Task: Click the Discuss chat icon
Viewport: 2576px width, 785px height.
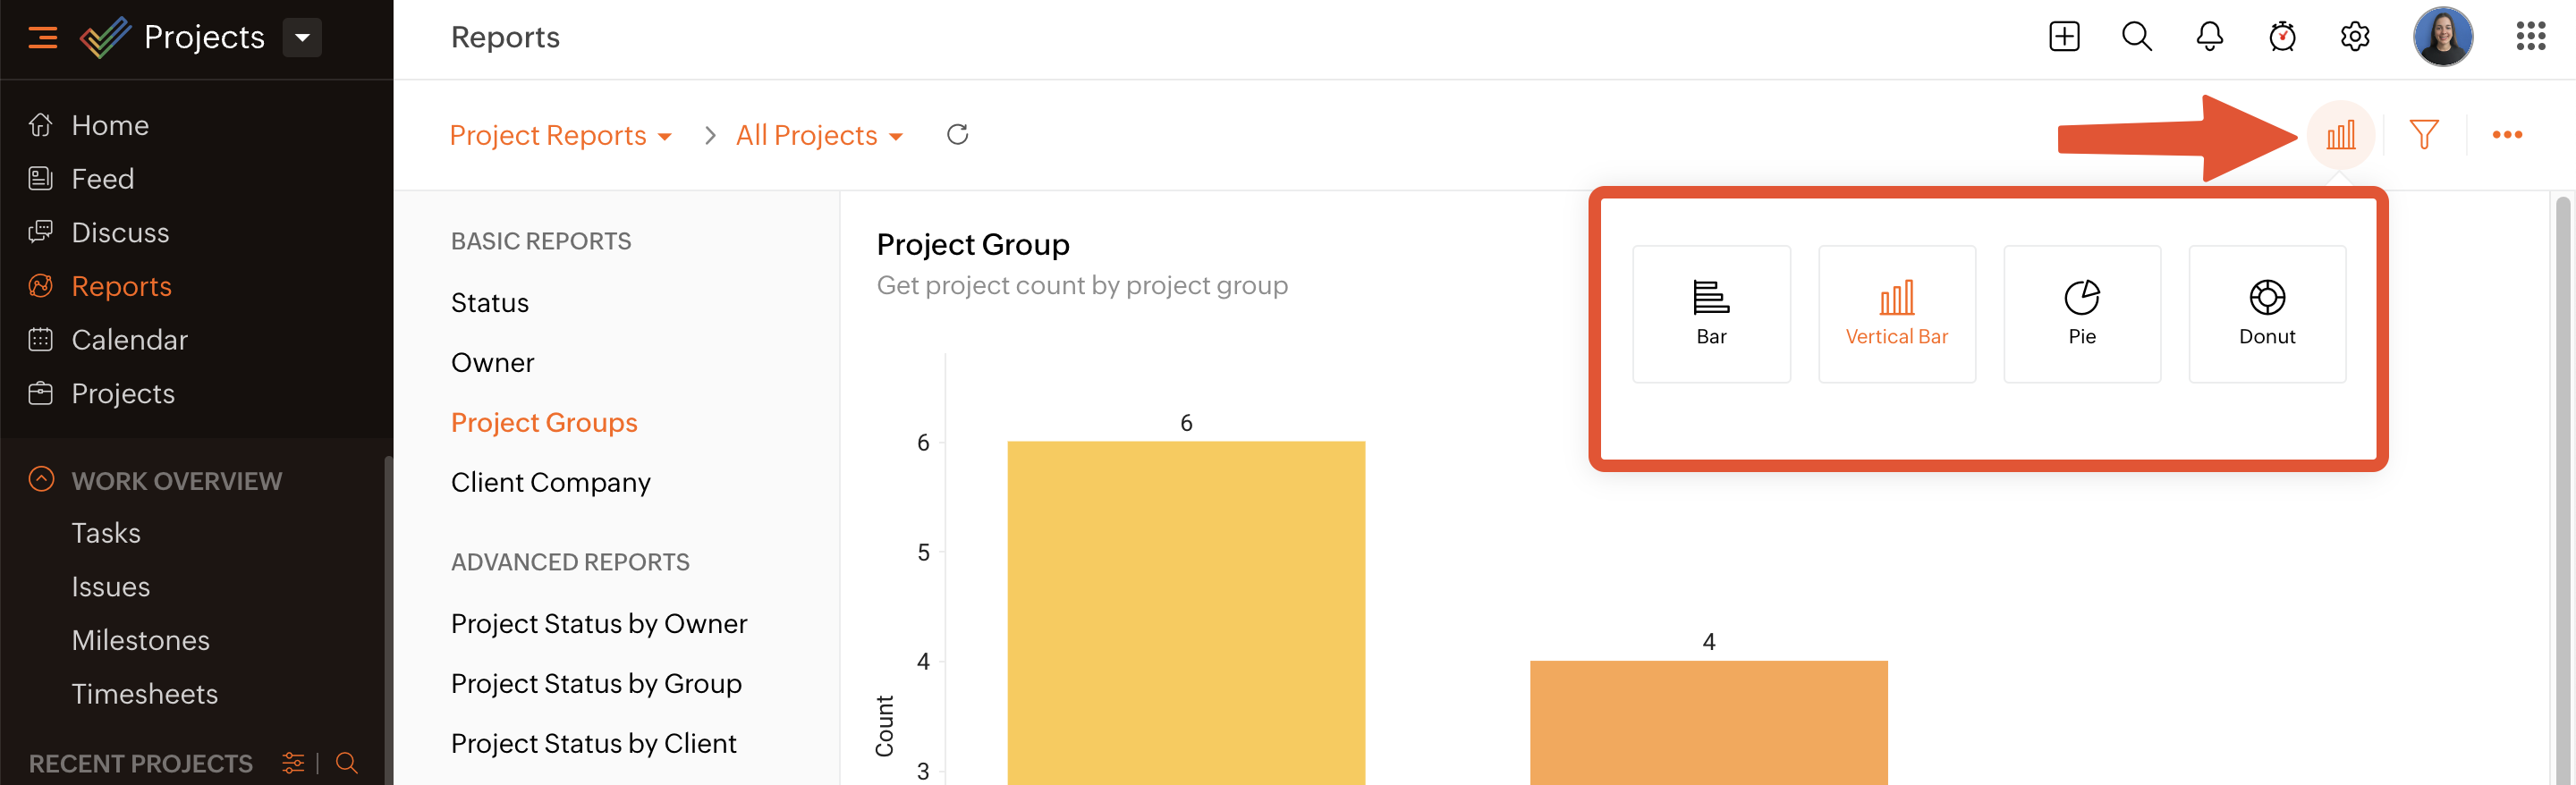Action: click(40, 232)
